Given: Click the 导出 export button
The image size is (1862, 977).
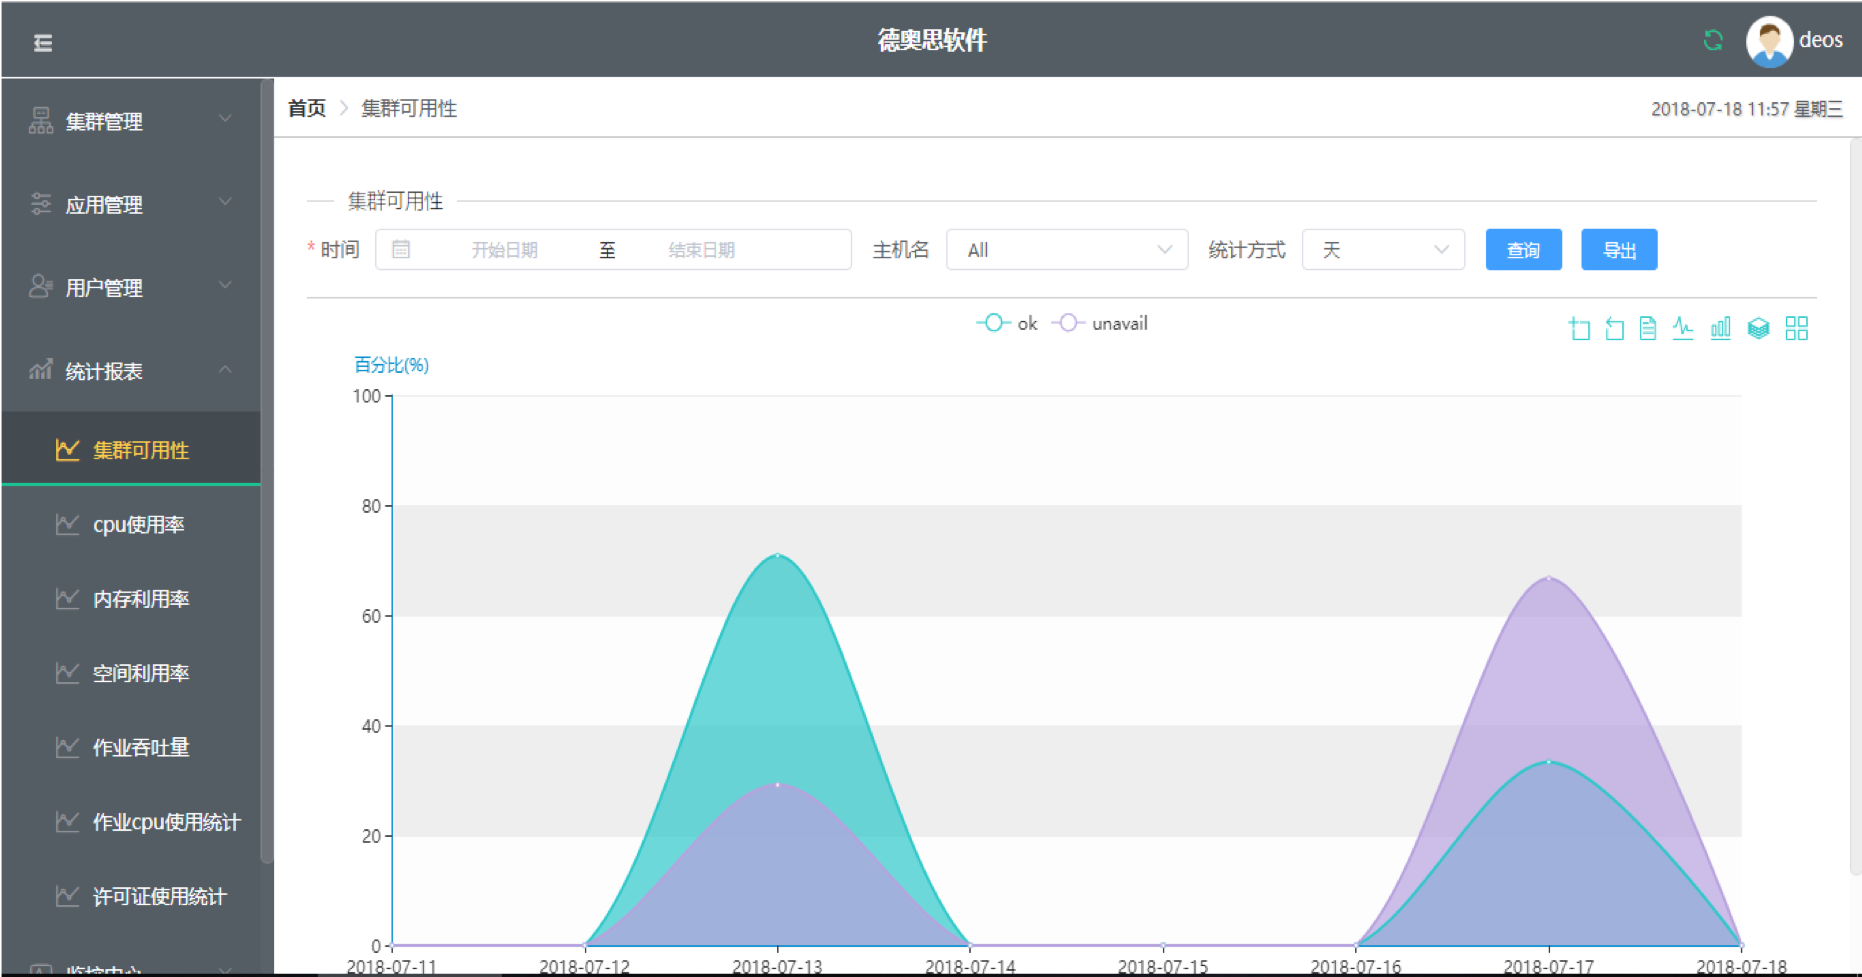Looking at the screenshot, I should 1619,250.
